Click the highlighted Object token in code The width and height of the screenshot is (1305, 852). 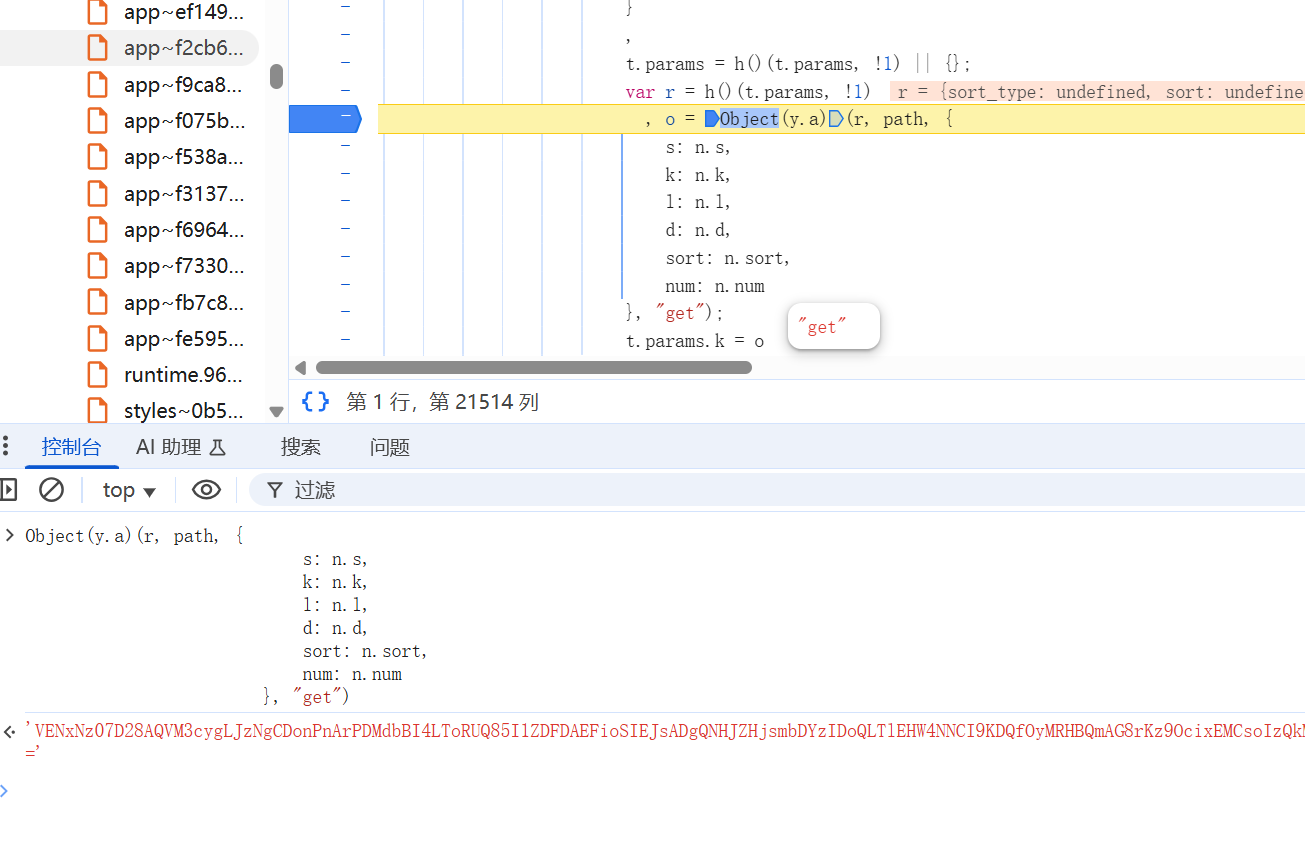(x=749, y=119)
